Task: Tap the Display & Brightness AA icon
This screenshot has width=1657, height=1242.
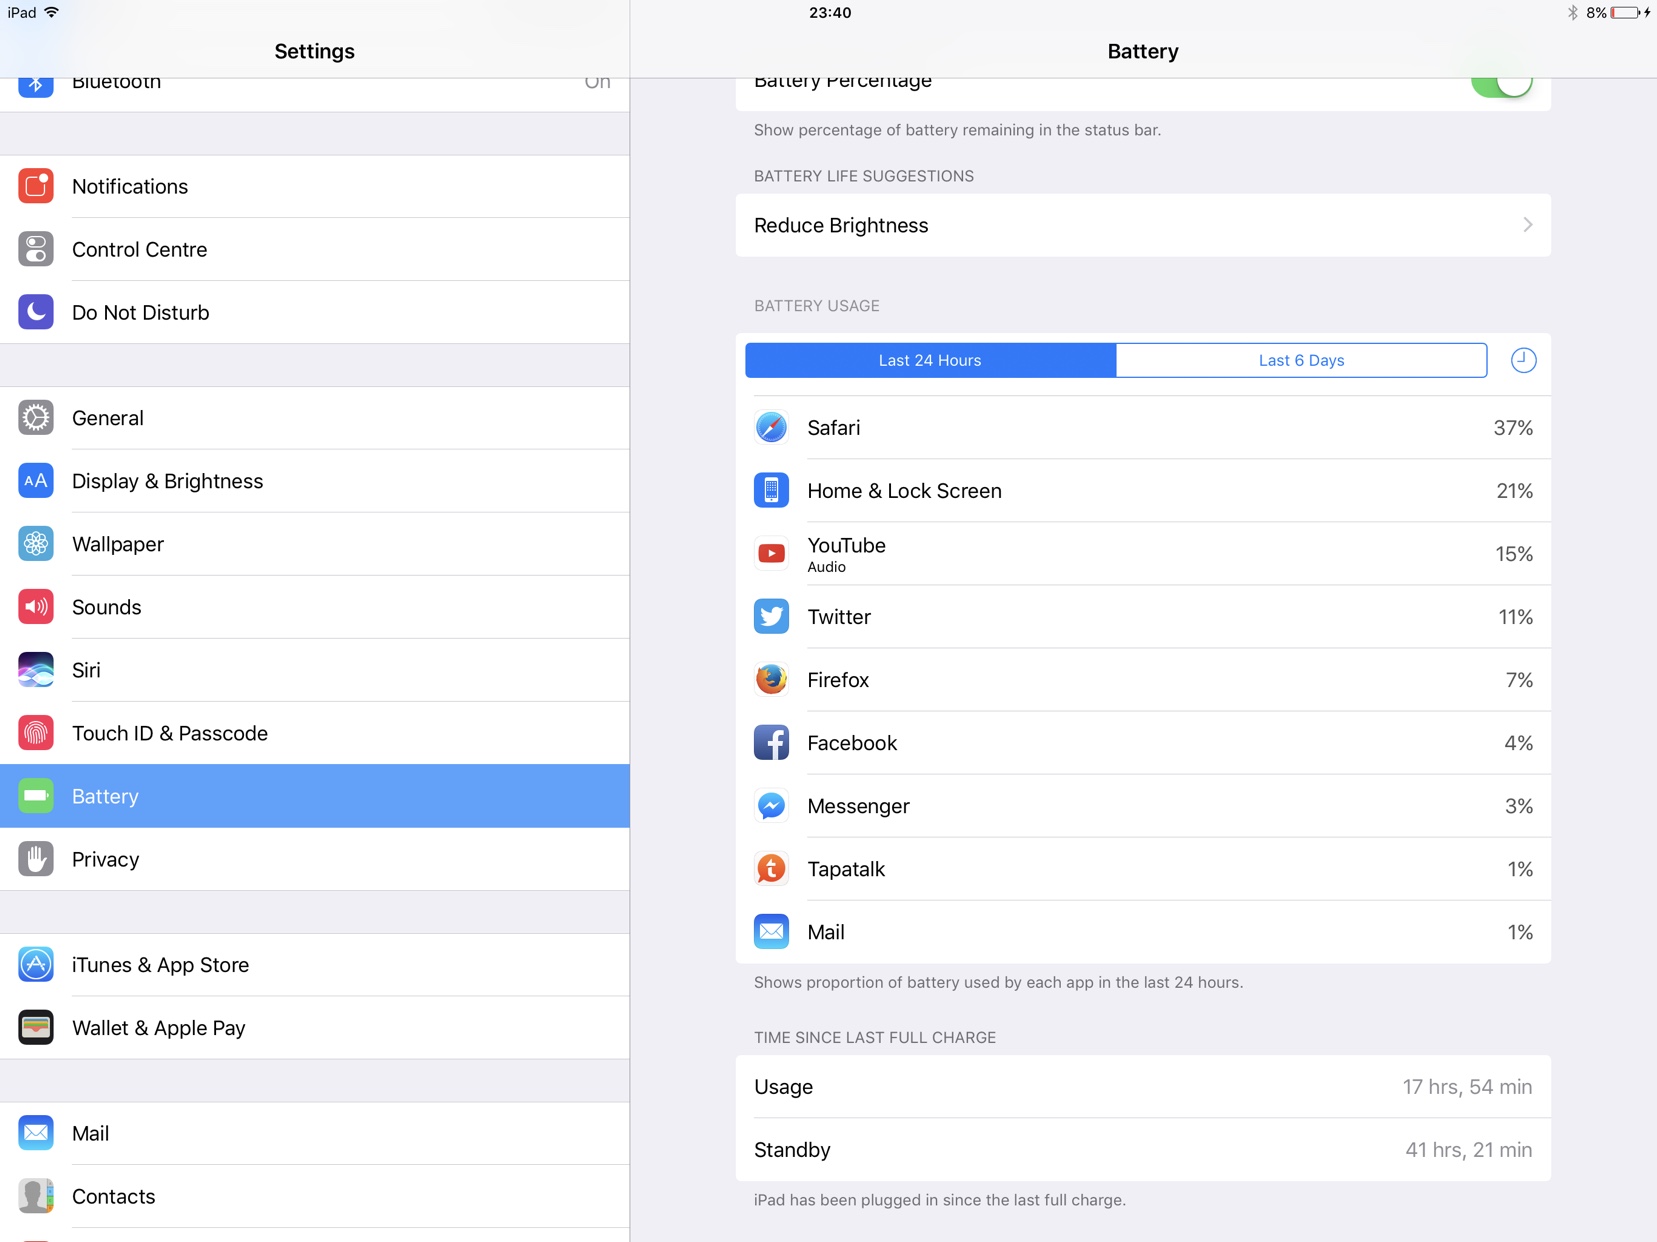Action: 36,481
